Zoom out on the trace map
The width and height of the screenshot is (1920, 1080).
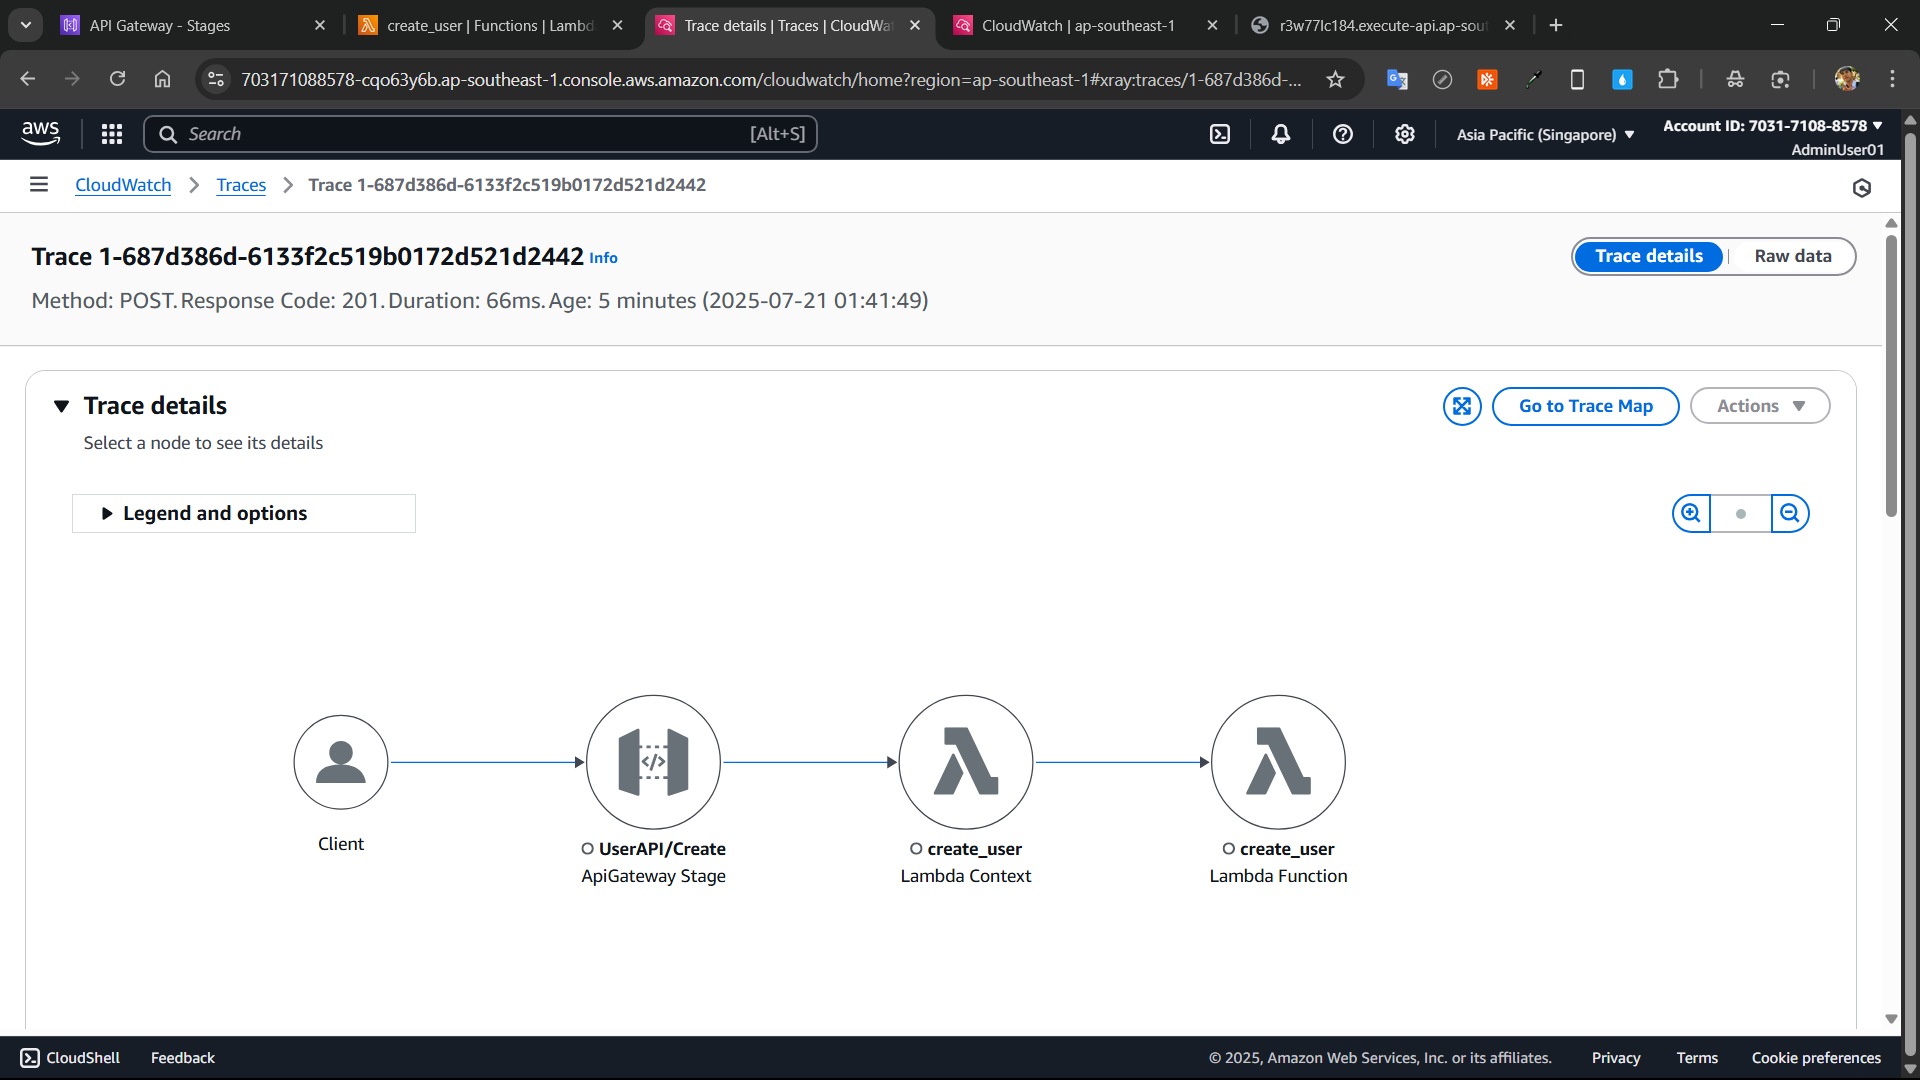tap(1790, 513)
